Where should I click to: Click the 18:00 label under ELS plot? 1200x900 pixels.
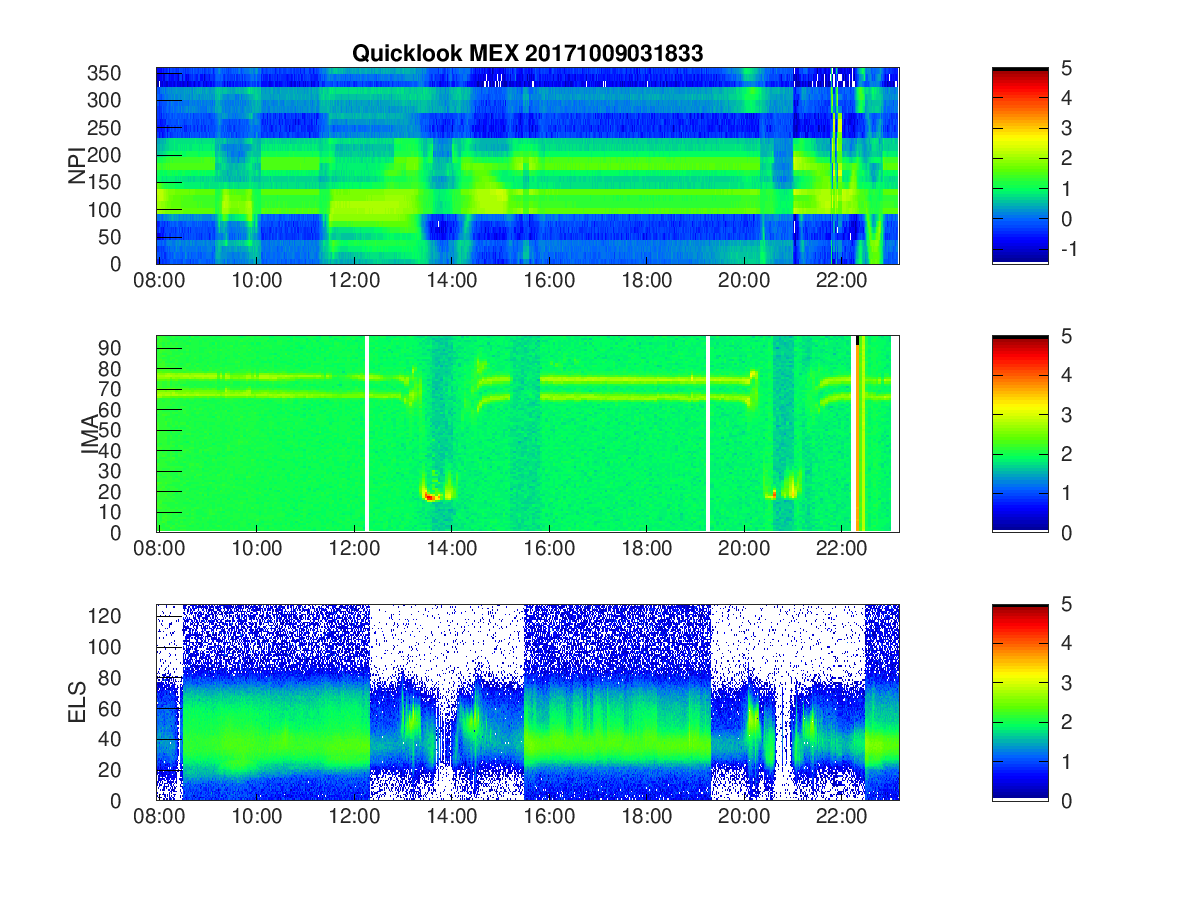pos(647,818)
